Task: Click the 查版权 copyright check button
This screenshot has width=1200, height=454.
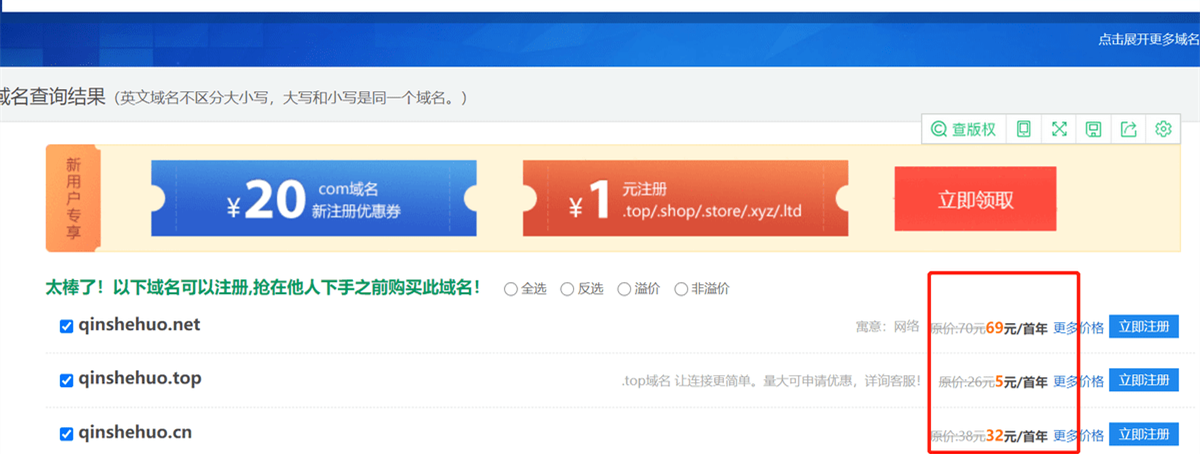Action: 964,129
